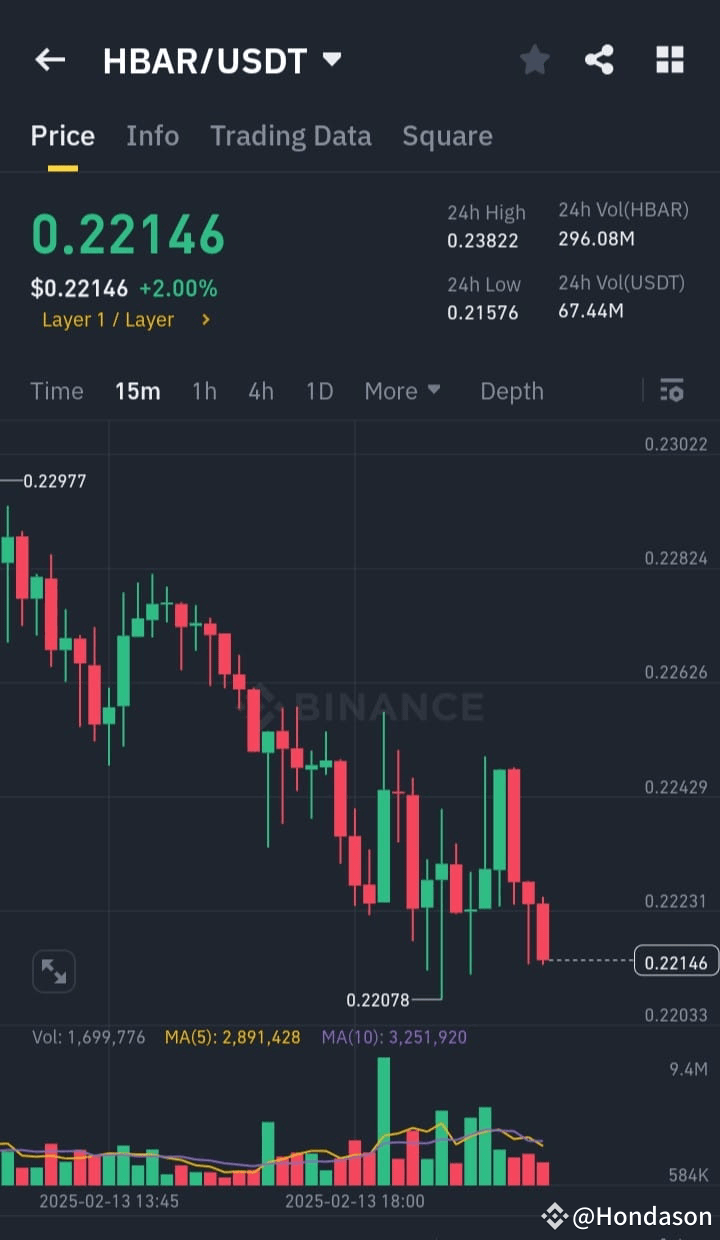Favorite HBAR/USDT using the star icon

pos(534,60)
